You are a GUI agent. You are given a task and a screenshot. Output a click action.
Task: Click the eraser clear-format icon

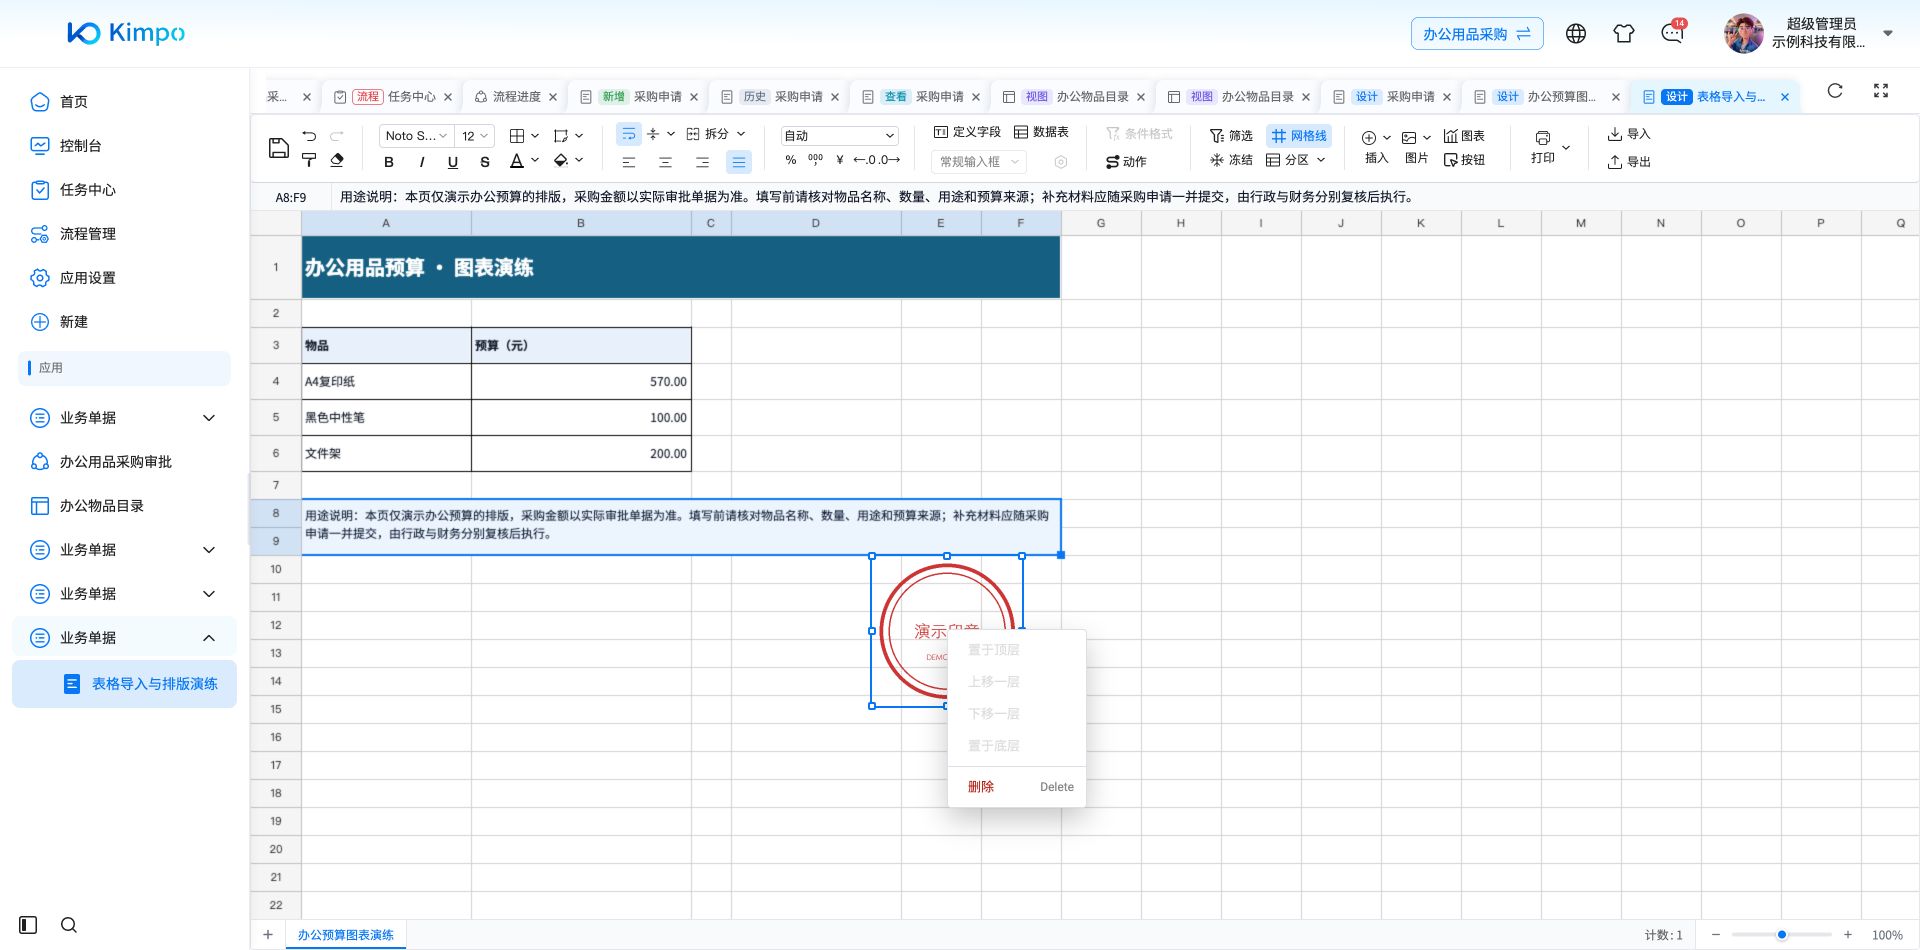pyautogui.click(x=337, y=160)
